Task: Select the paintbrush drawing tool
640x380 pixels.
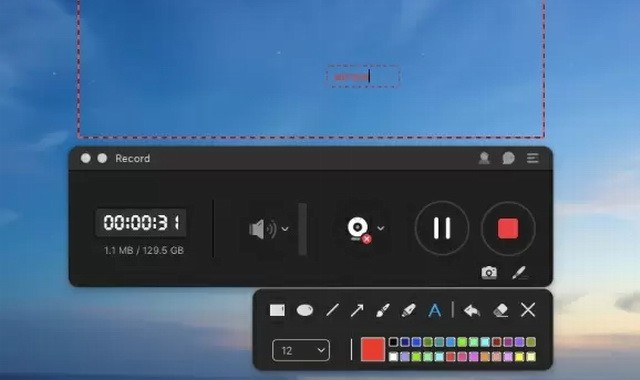Action: 382,310
